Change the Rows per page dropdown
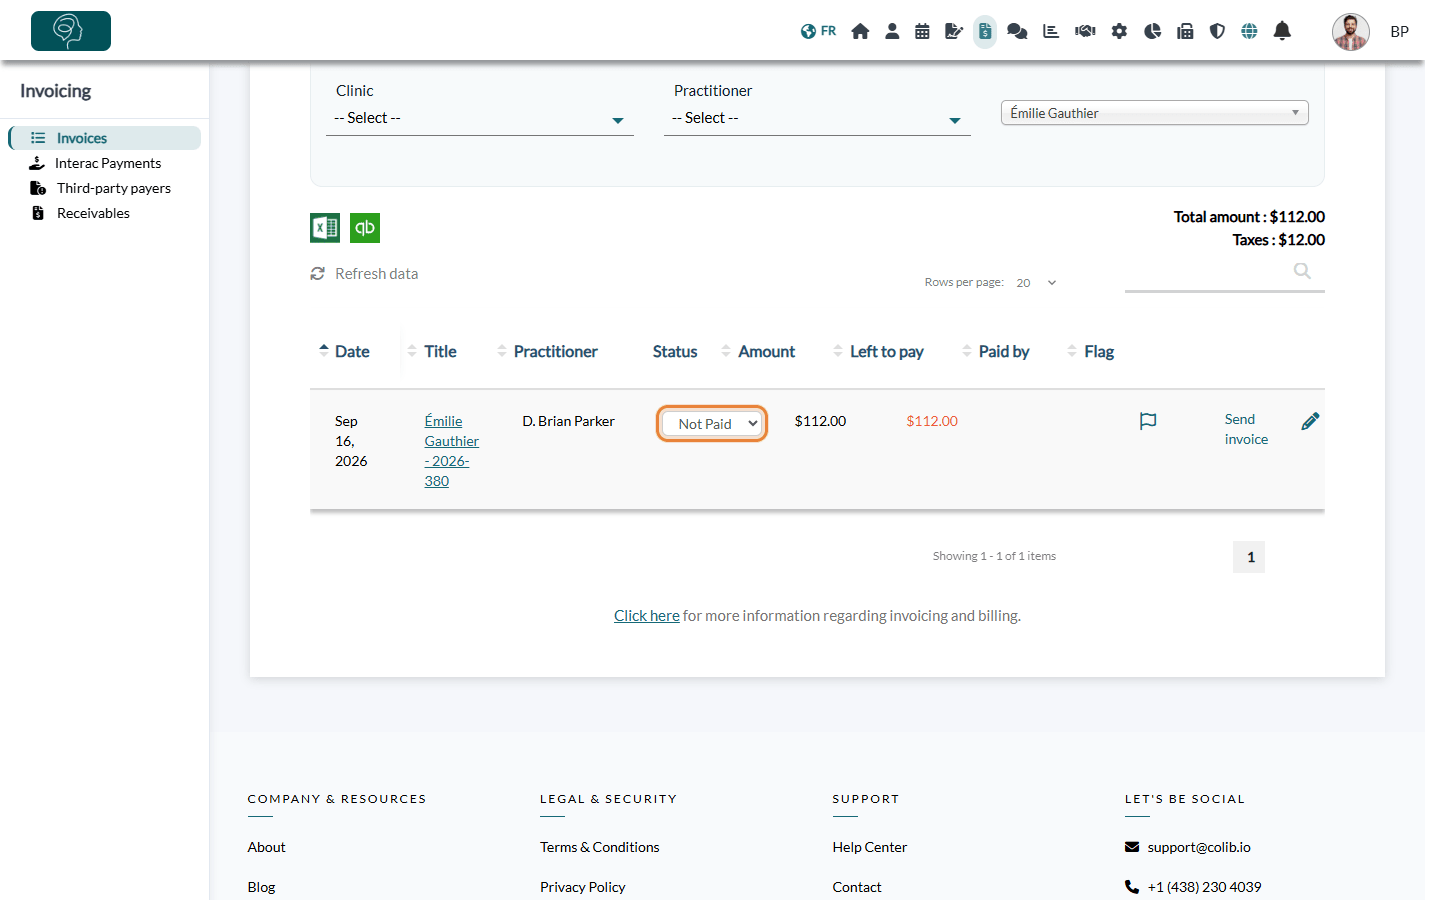Viewport: 1440px width, 900px height. point(1037,283)
